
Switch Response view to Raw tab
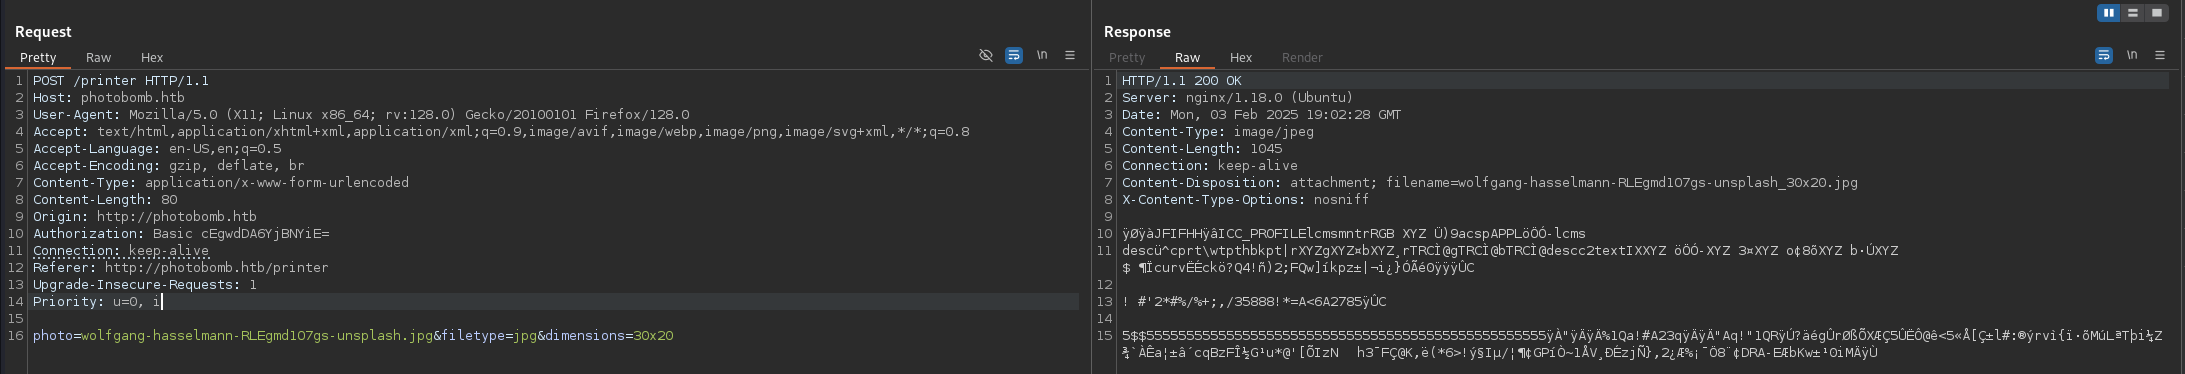[1187, 58]
